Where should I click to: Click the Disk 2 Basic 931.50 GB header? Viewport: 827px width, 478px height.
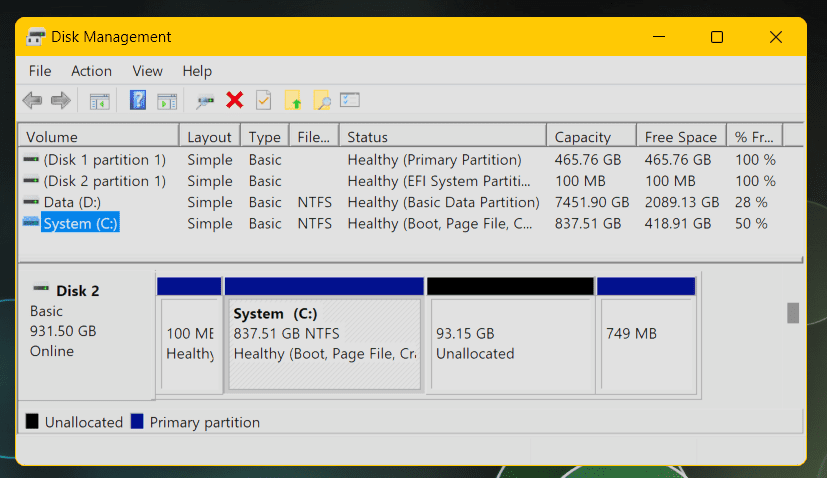87,333
